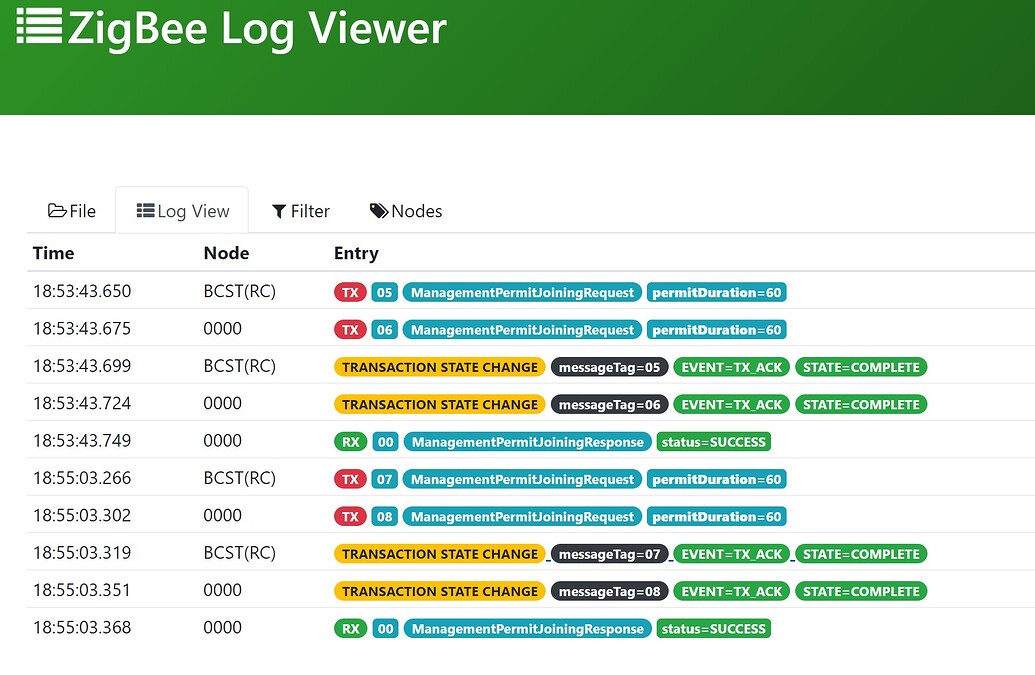
Task: Click the green RX badge at 18:53:43.749
Action: click(x=350, y=441)
